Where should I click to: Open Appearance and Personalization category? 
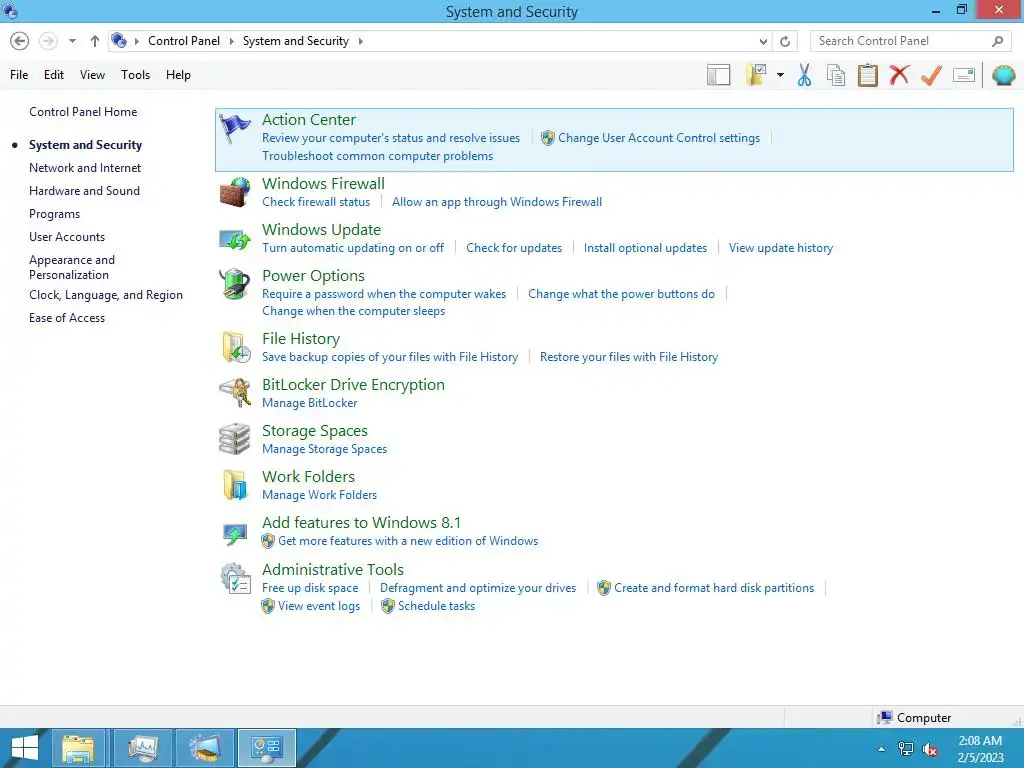(72, 267)
